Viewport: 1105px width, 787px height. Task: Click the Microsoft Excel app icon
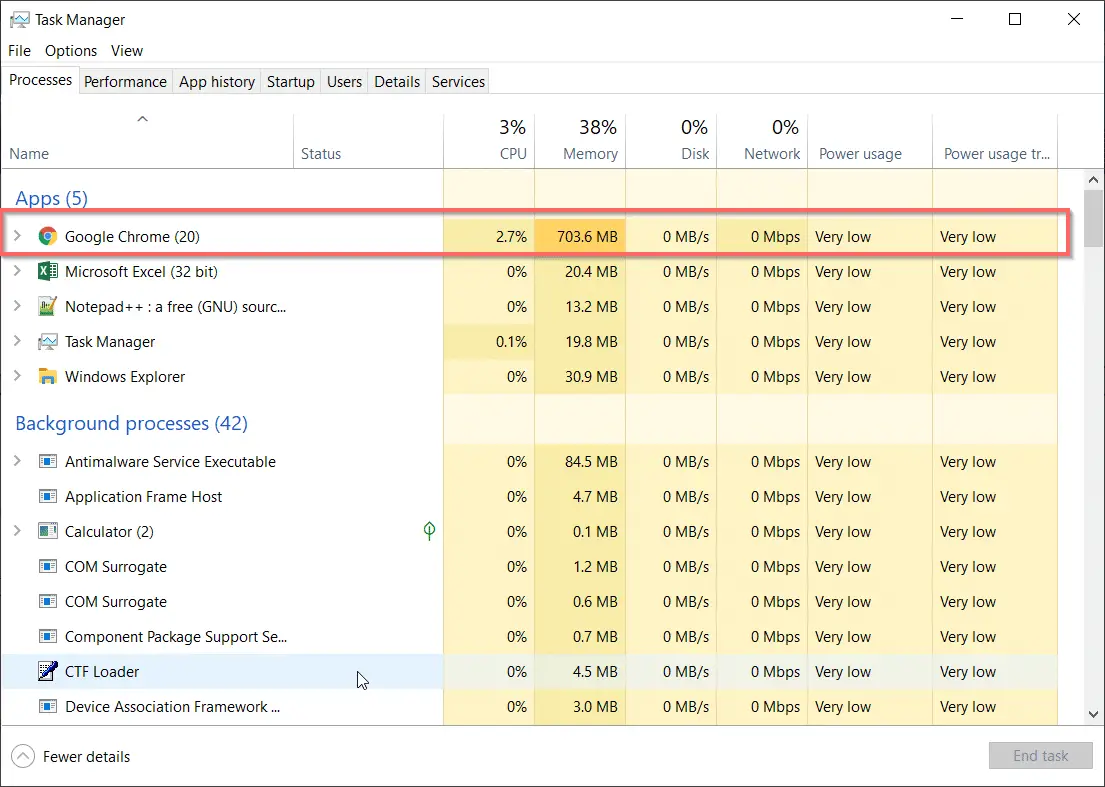(x=47, y=271)
